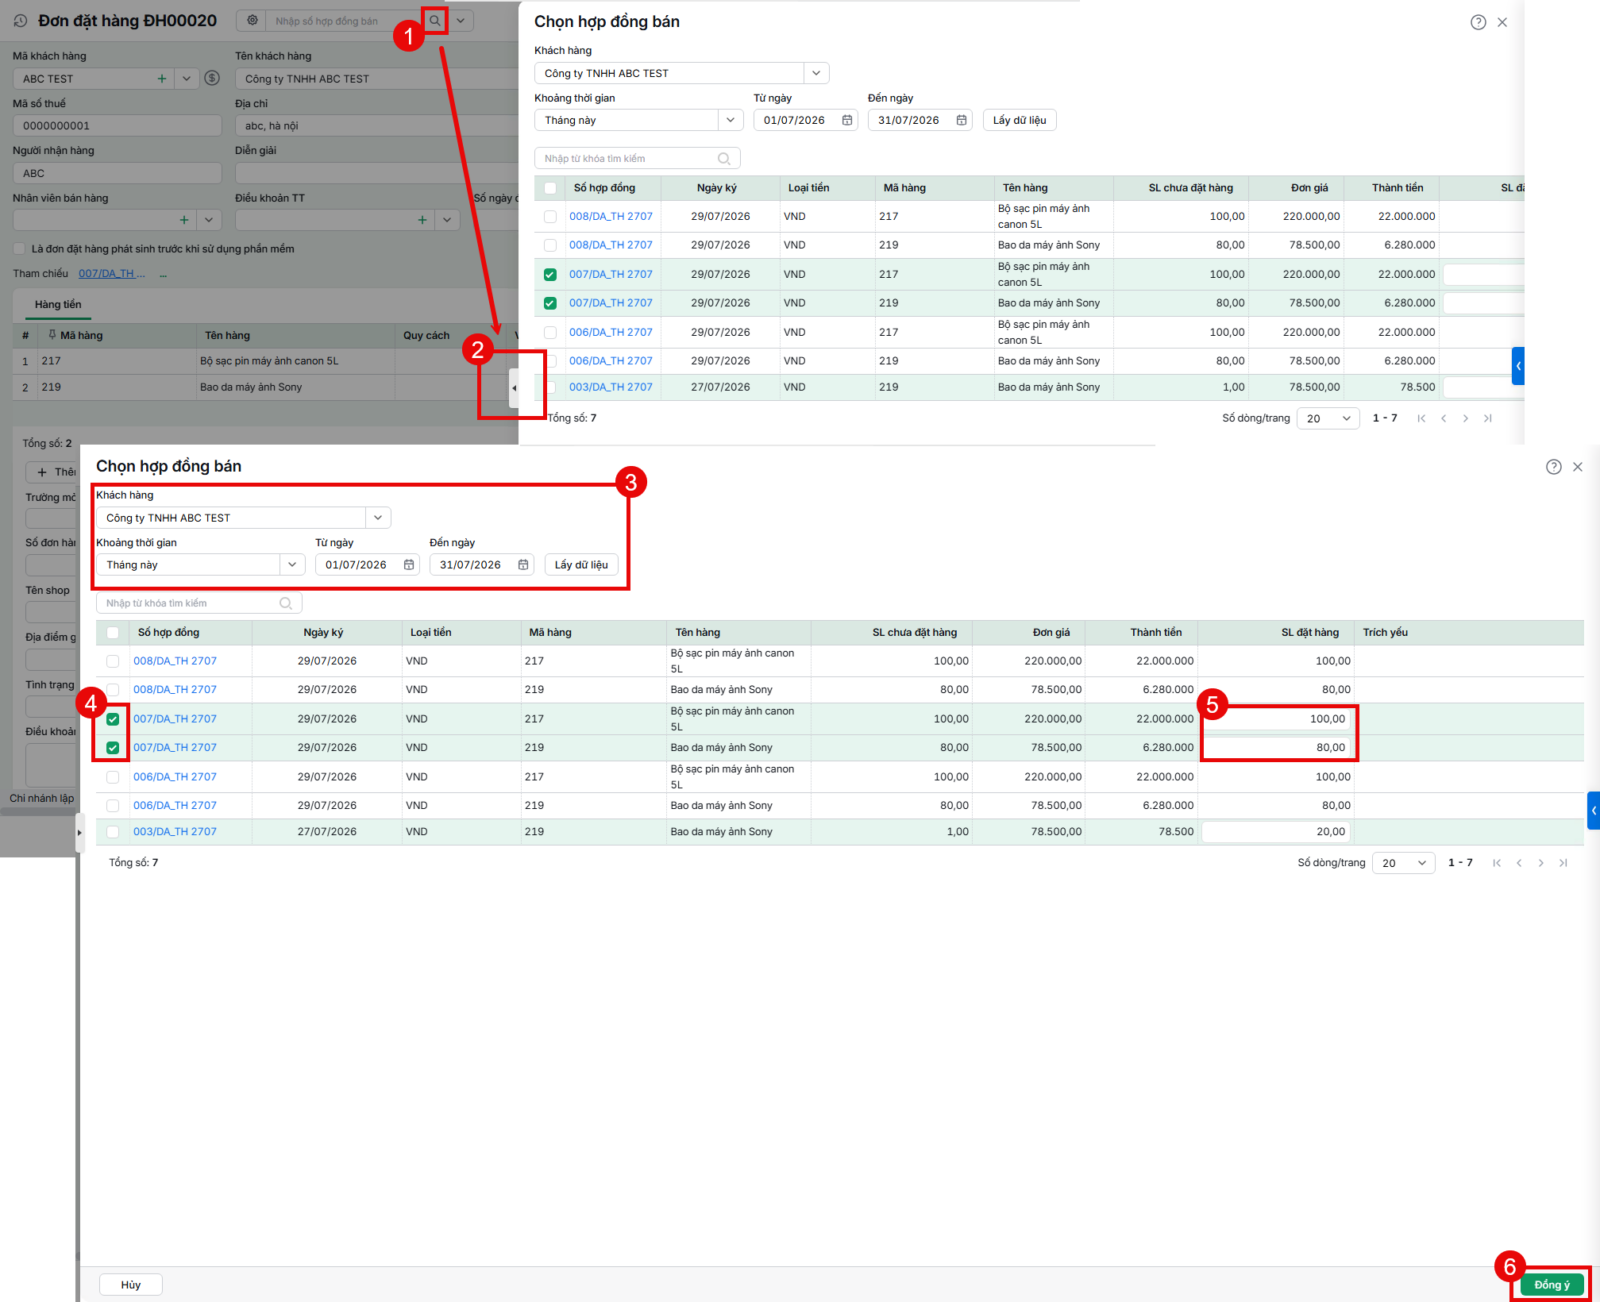Open the history icon beside Đơn đặt hàng ĐH00020
The height and width of the screenshot is (1302, 1600).
(20, 21)
